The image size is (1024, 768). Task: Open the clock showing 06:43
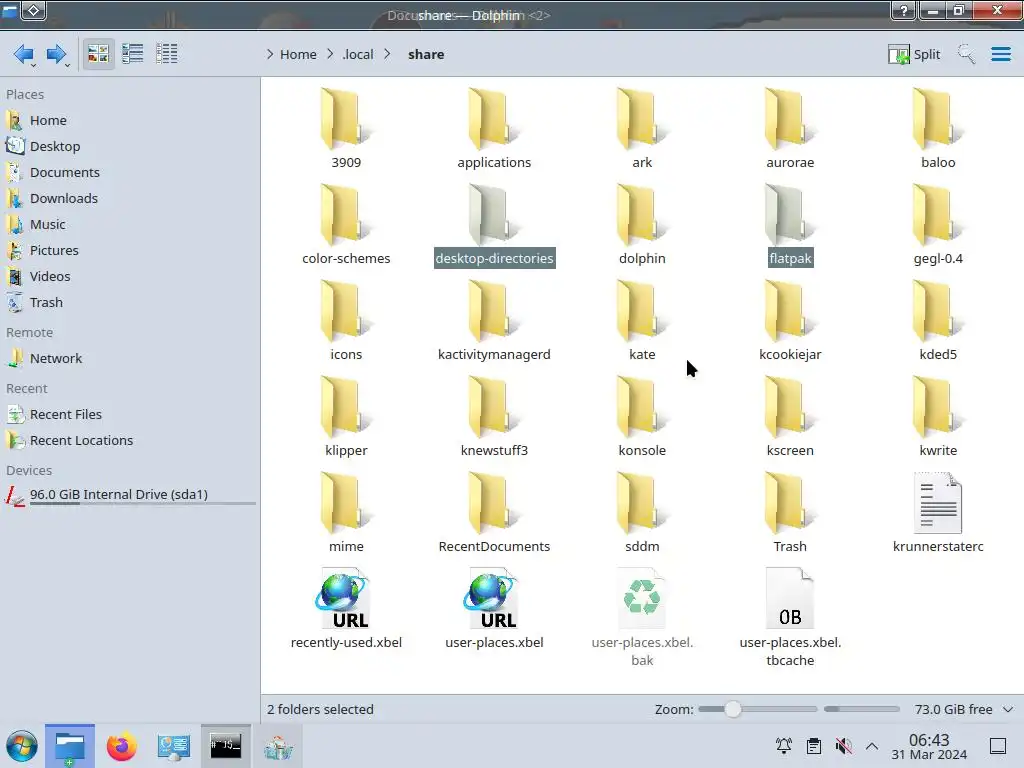coord(929,746)
